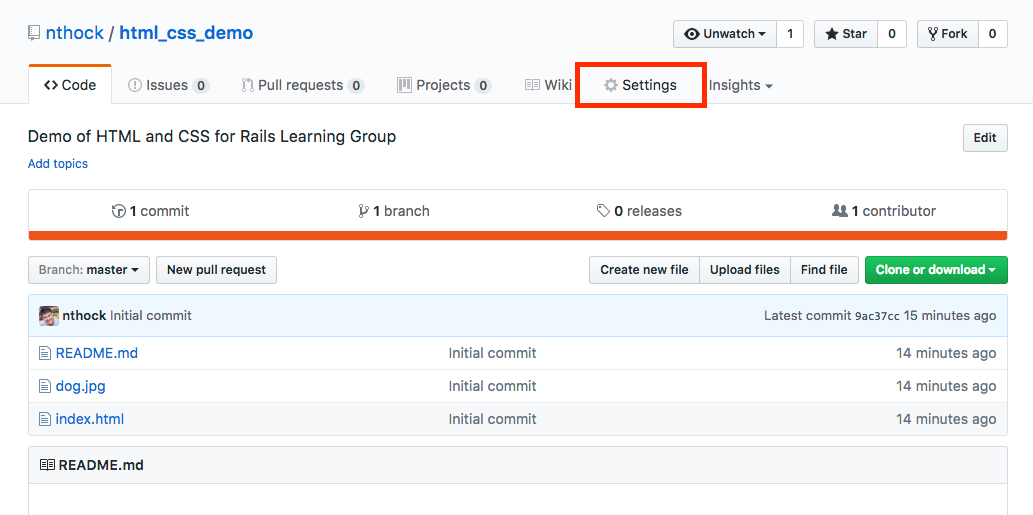1033x515 pixels.
Task: Click the README.md file icon in list
Action: 44,353
